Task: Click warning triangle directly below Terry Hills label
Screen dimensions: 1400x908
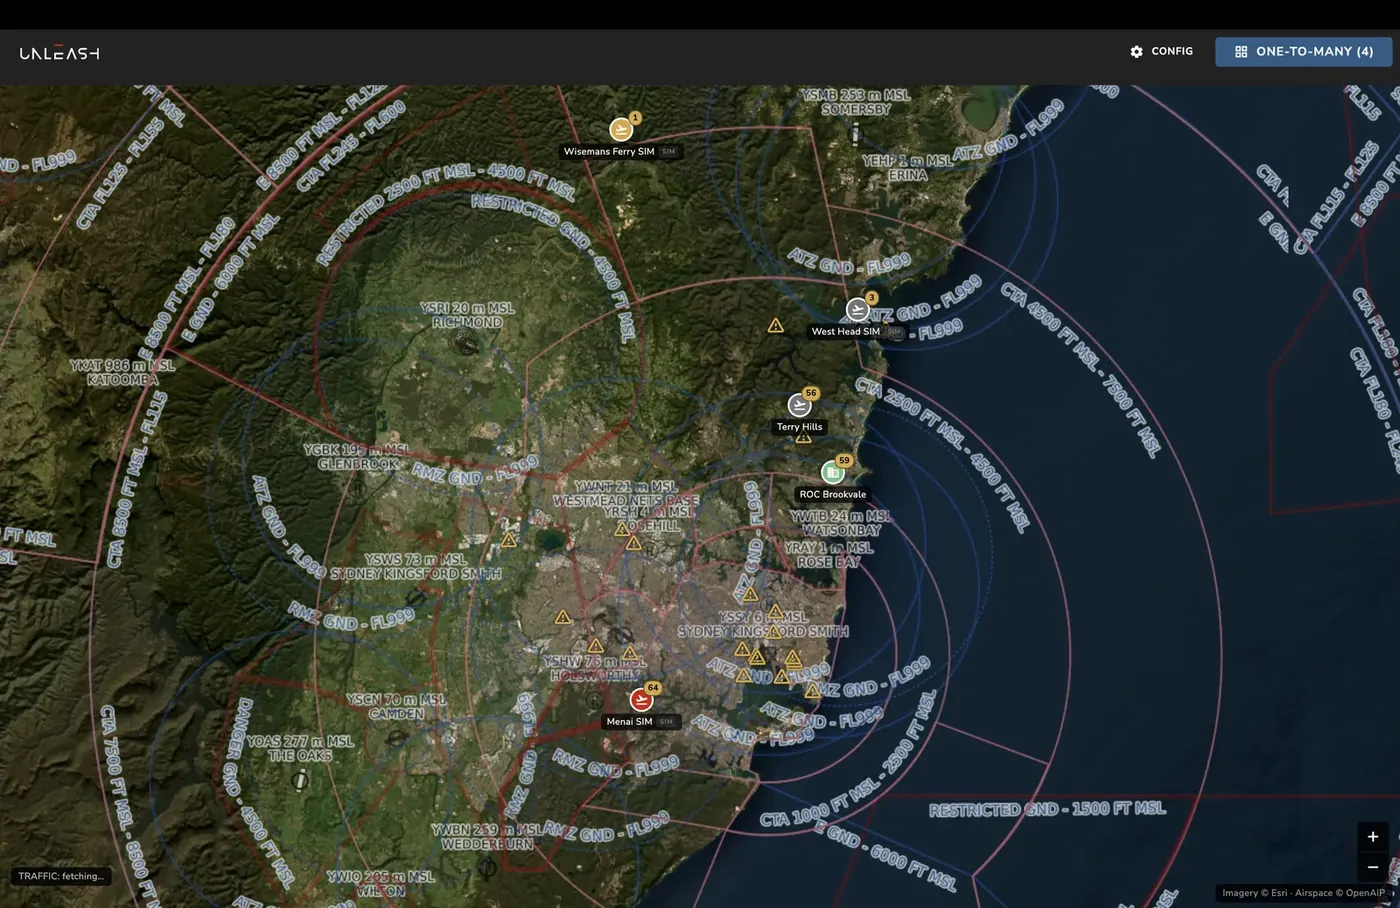Action: (803, 438)
